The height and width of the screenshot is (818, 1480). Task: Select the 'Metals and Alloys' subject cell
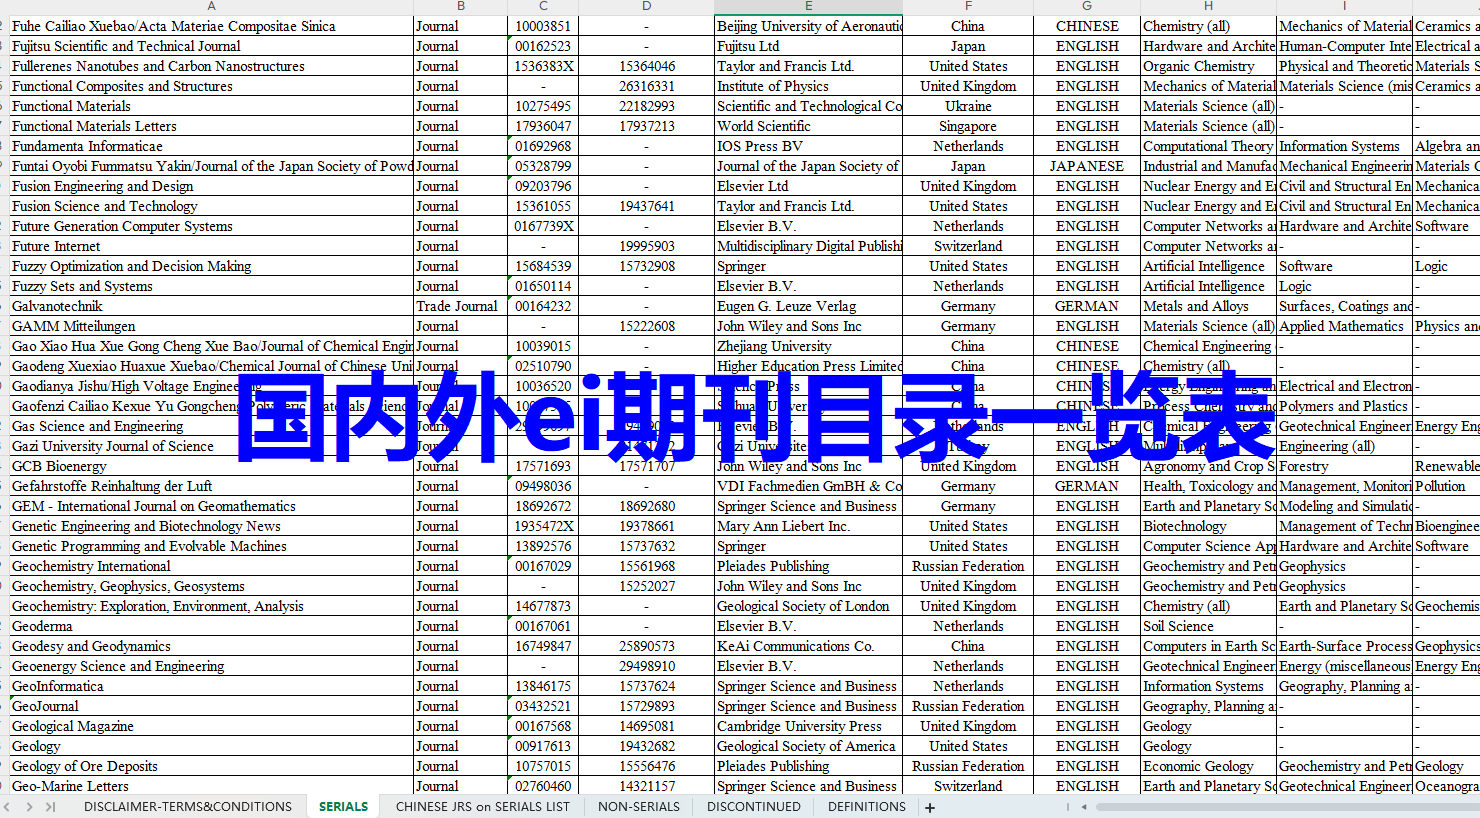coord(1208,306)
